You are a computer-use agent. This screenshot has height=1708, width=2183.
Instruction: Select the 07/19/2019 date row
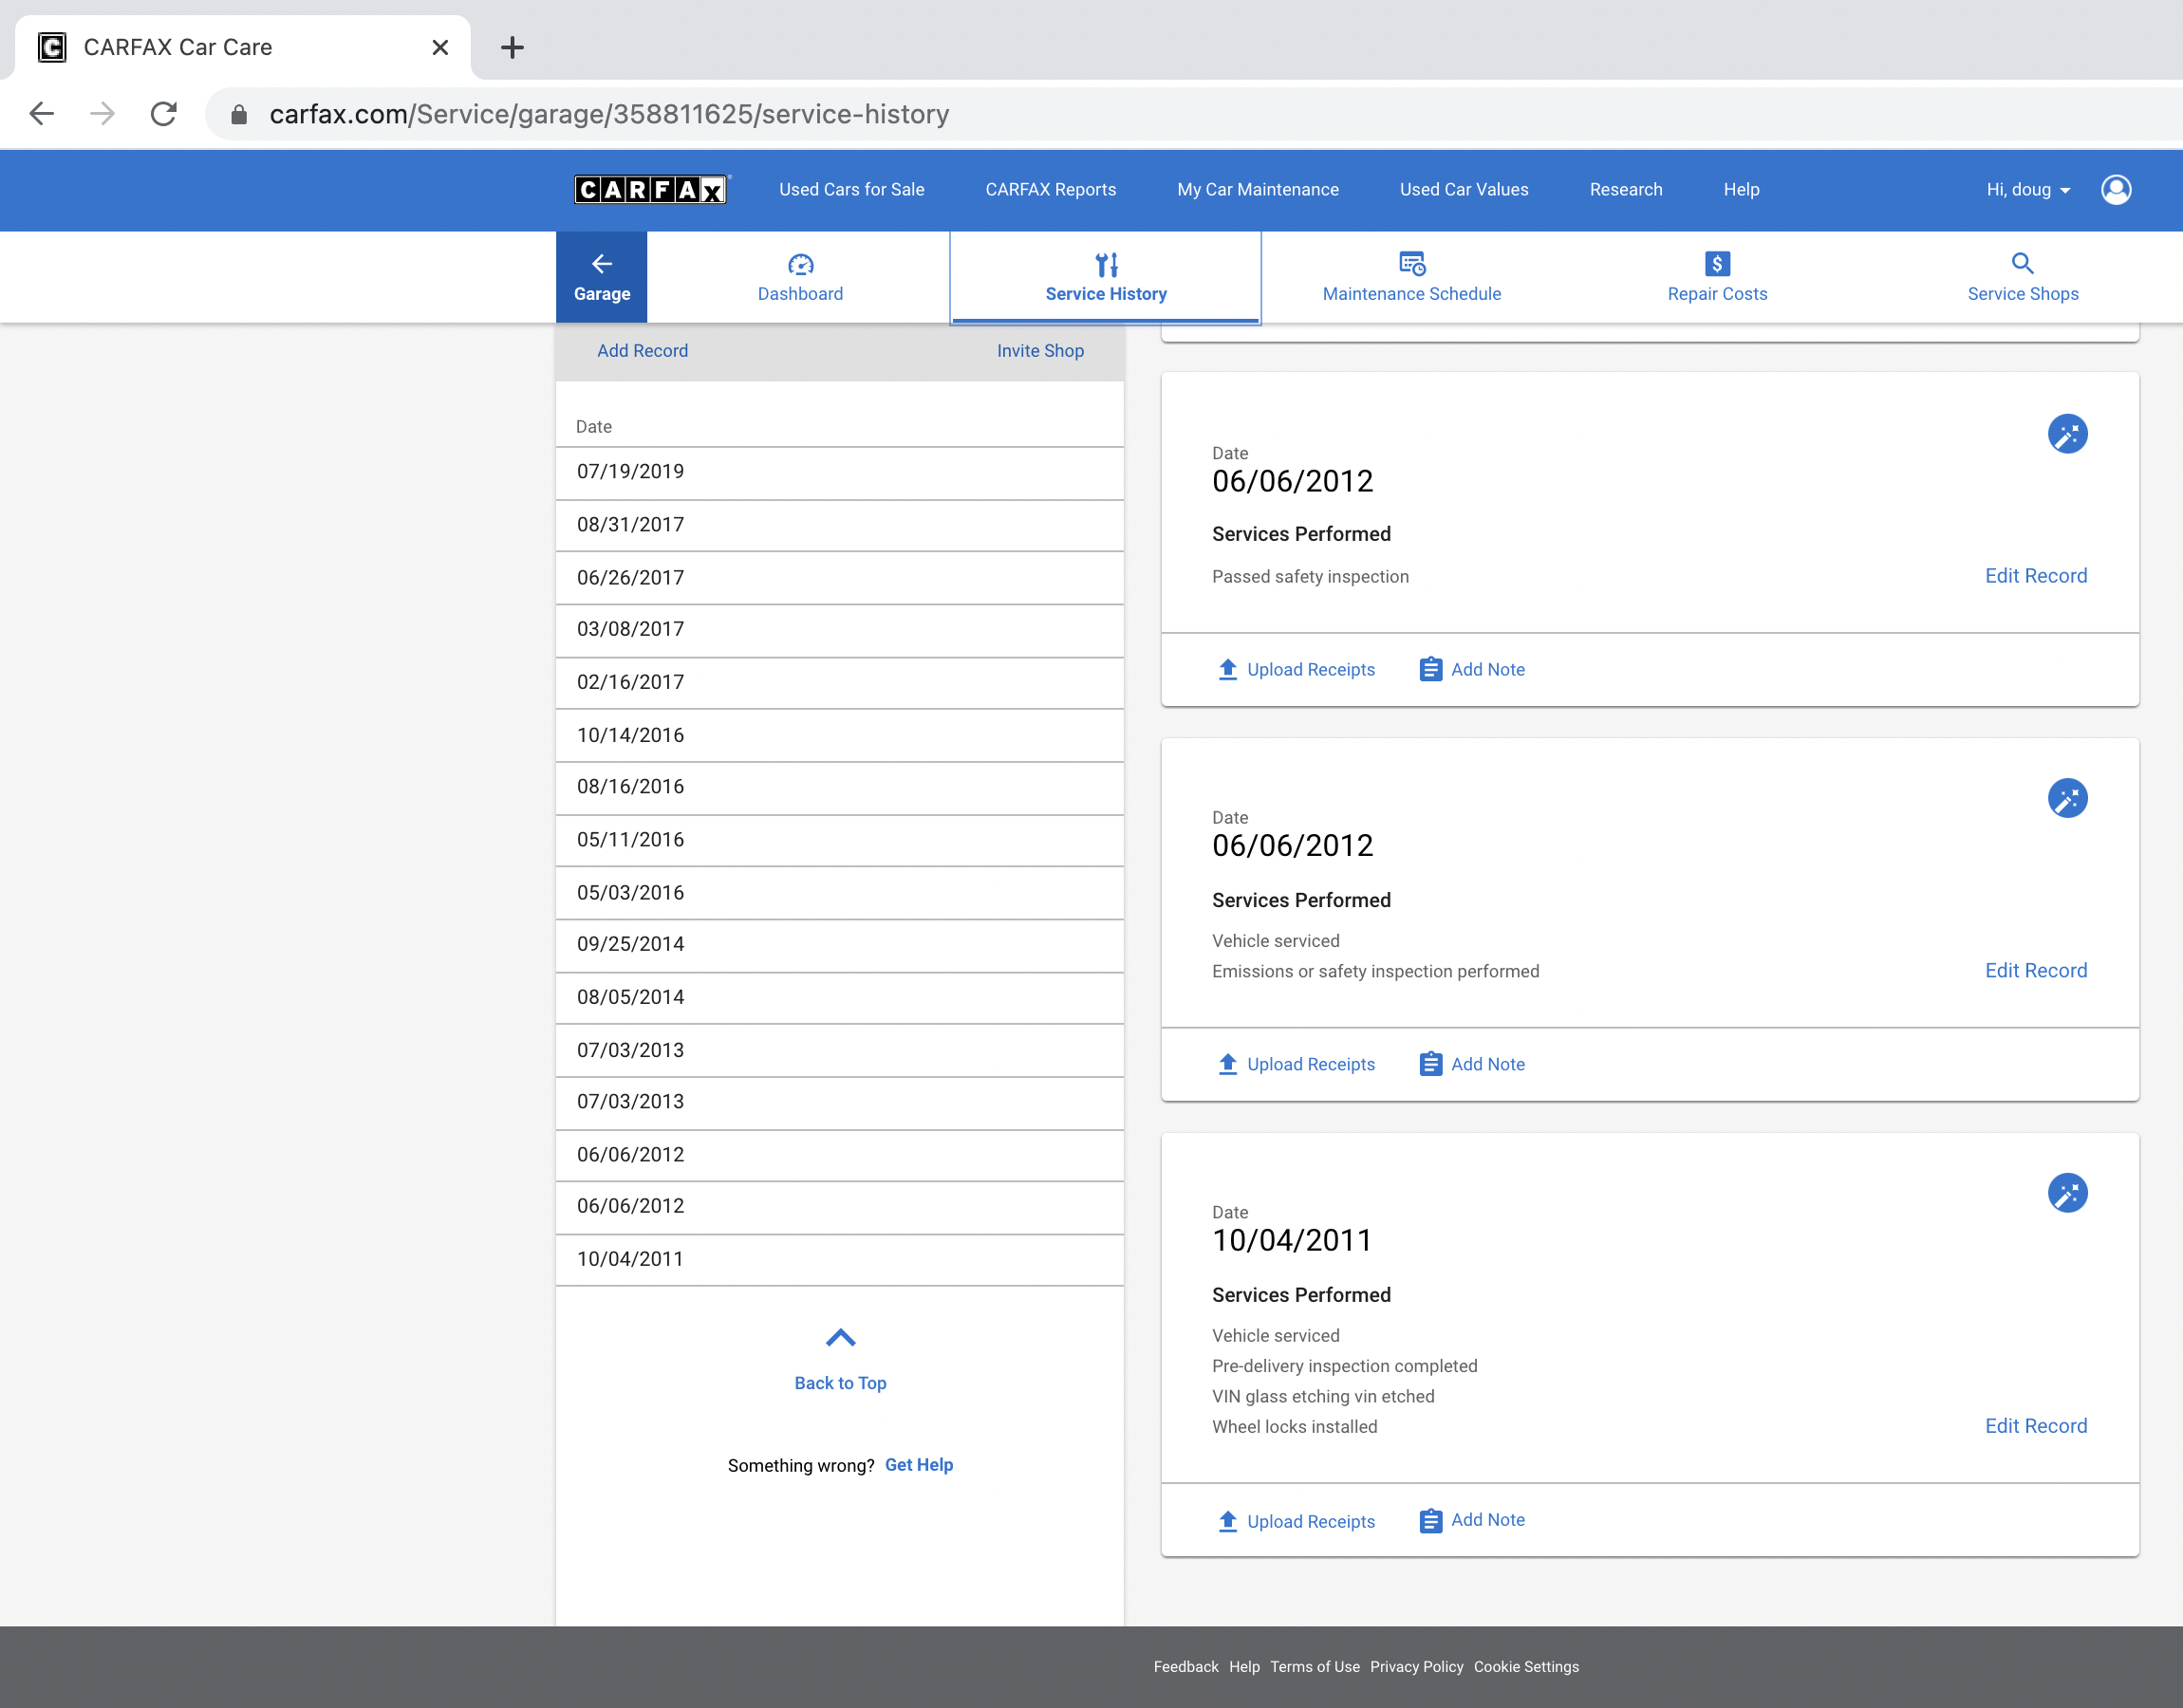pyautogui.click(x=839, y=472)
